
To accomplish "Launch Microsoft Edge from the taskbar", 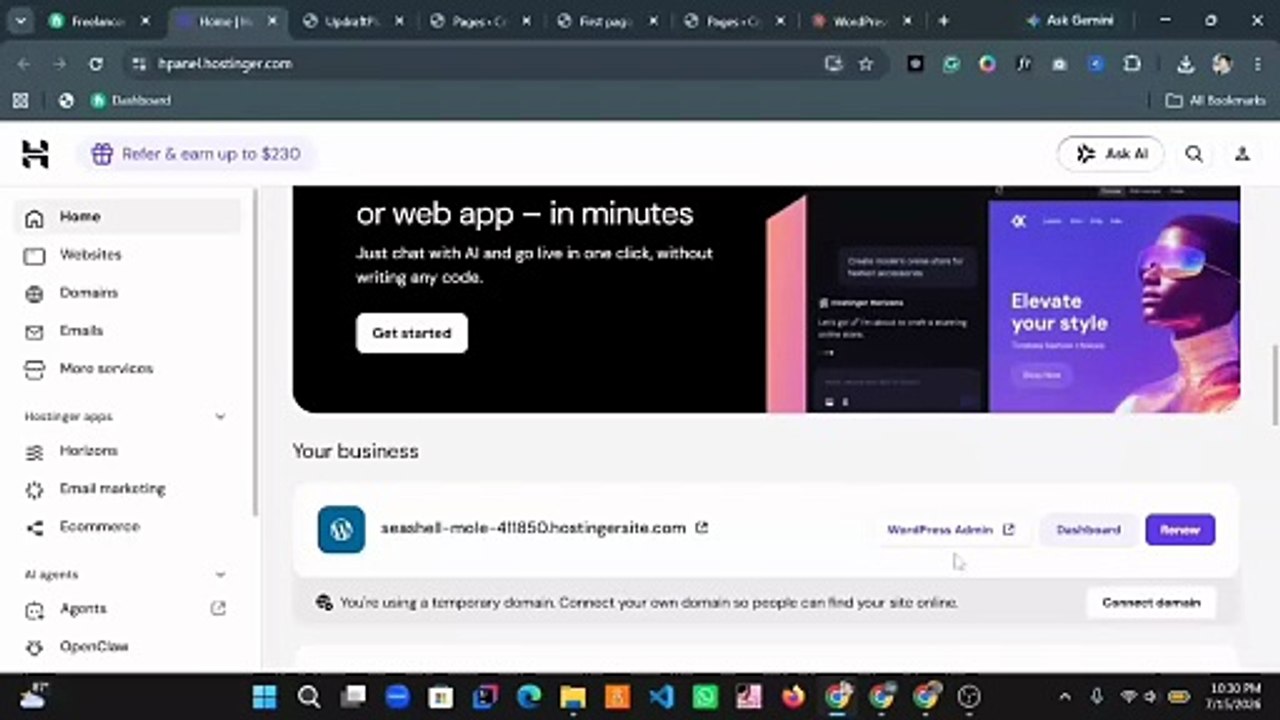I will click(x=529, y=697).
